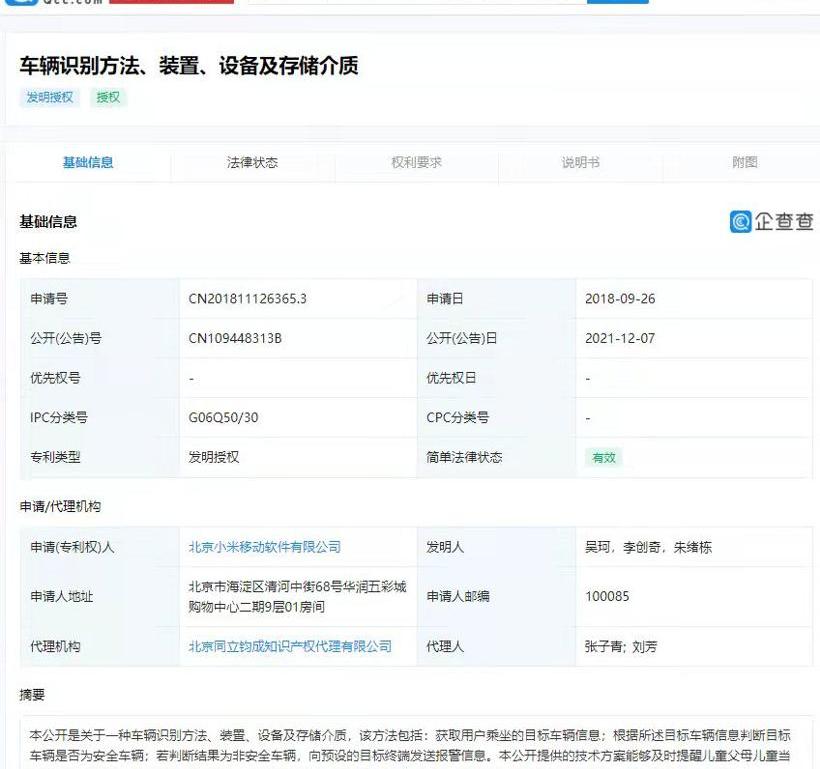Click the 简单法律状态 field label
The width and height of the screenshot is (820, 769).
[x=464, y=457]
